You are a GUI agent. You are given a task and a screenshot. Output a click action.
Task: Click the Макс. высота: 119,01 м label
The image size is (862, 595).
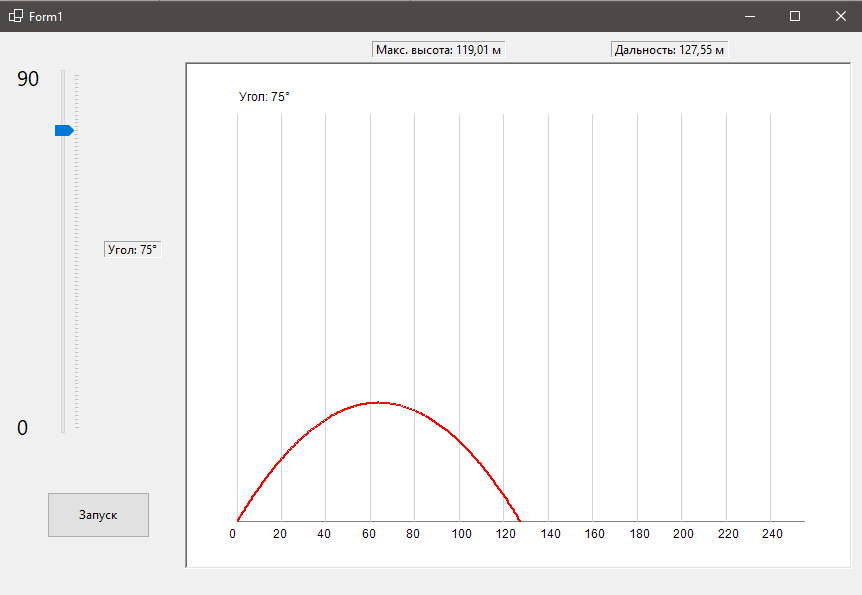point(438,50)
